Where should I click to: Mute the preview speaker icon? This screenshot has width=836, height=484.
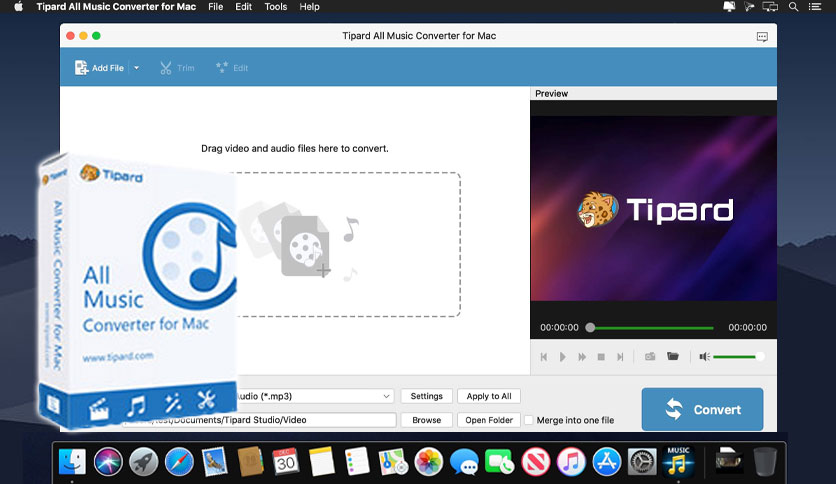[704, 357]
